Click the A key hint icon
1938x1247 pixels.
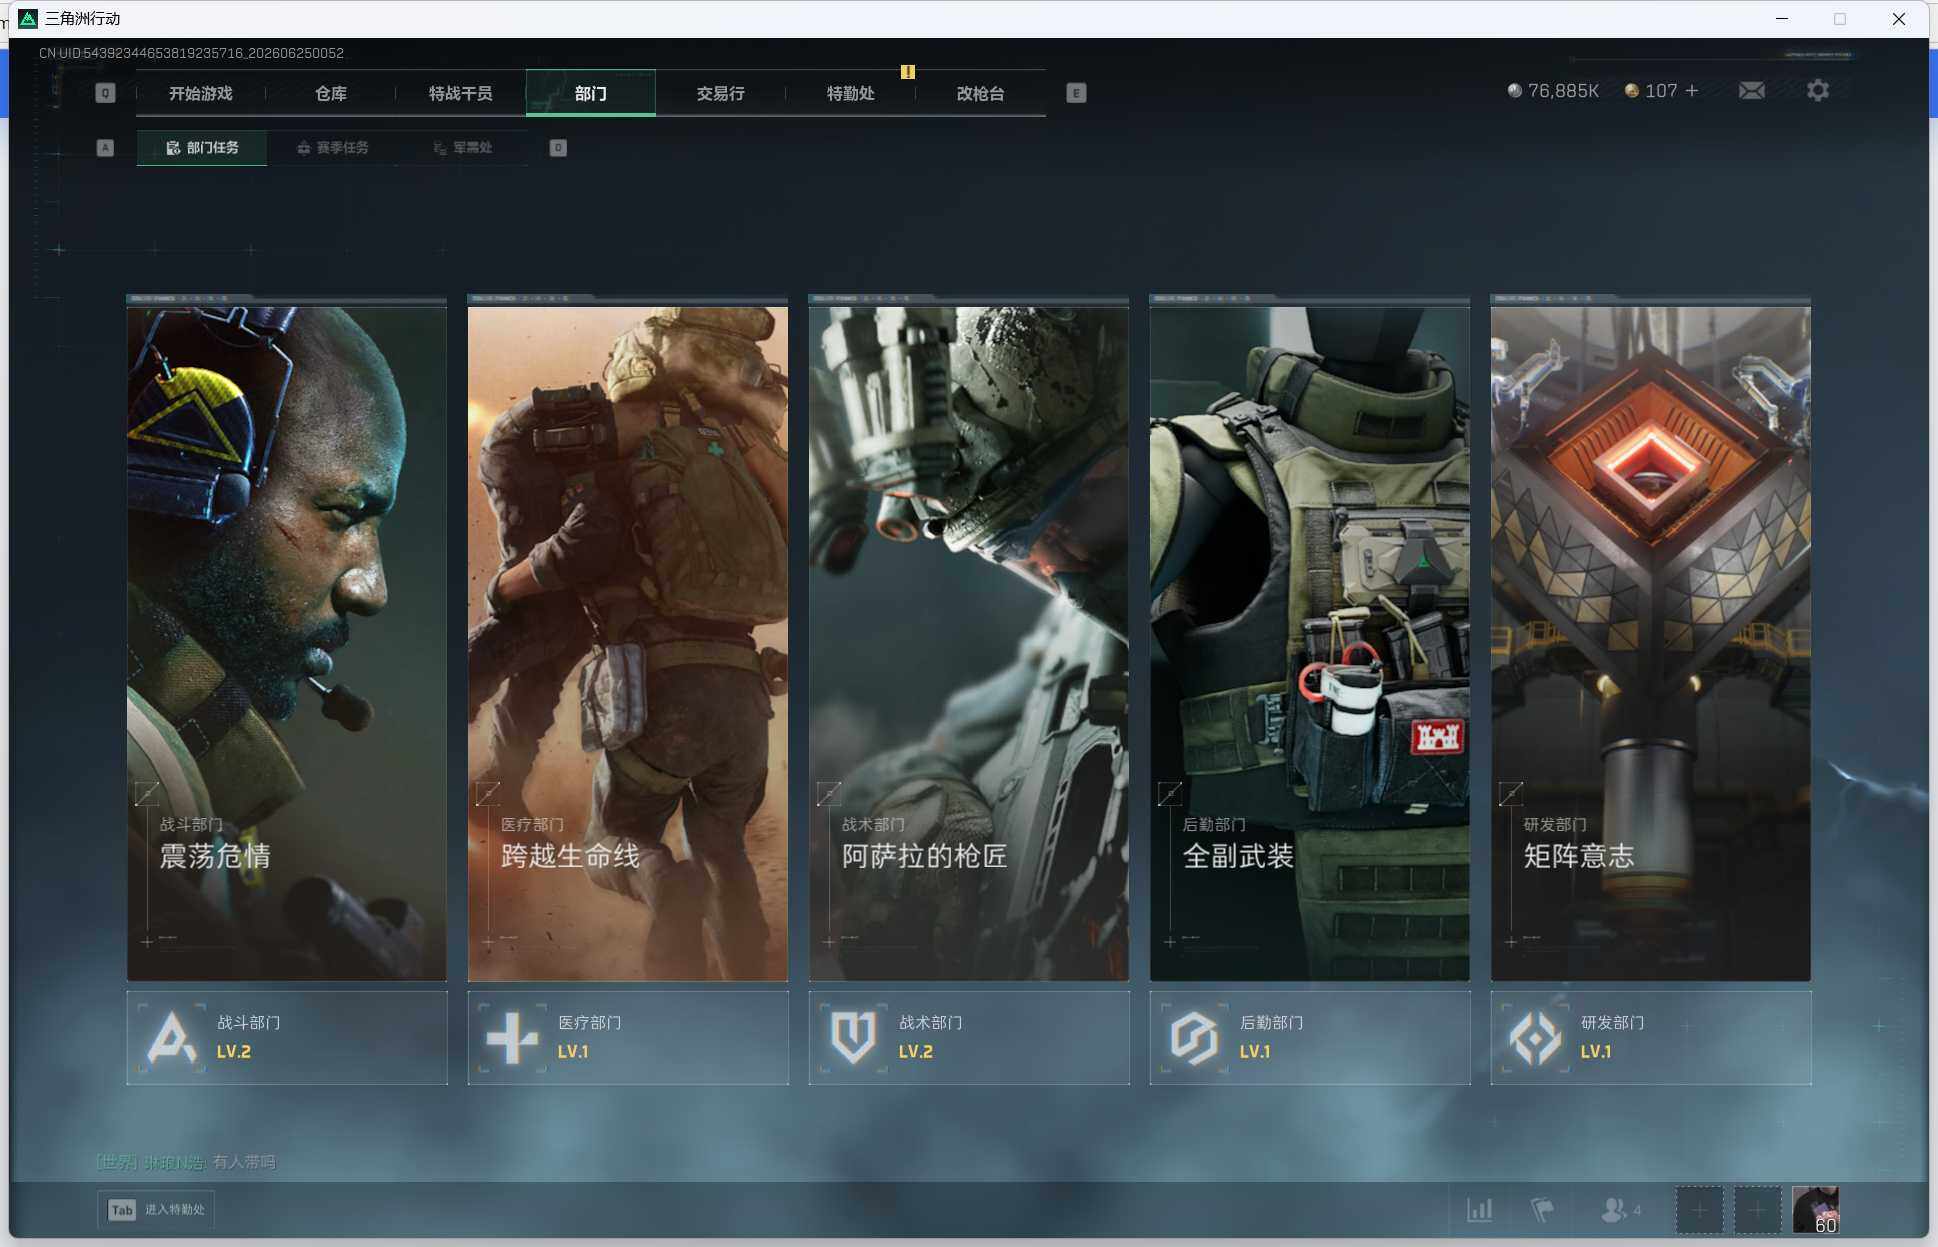tap(105, 148)
